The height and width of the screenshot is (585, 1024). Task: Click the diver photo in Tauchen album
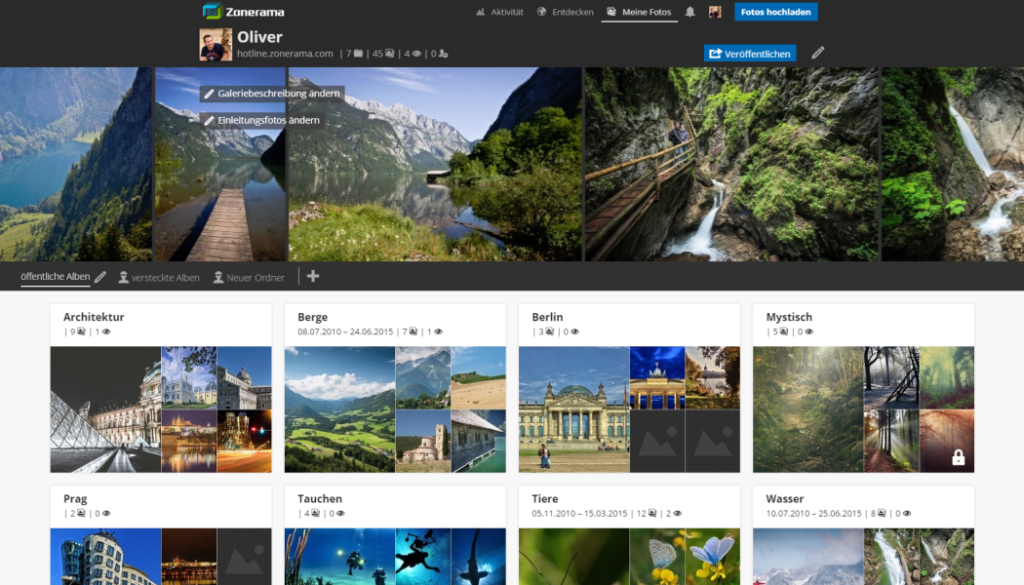tap(340, 556)
